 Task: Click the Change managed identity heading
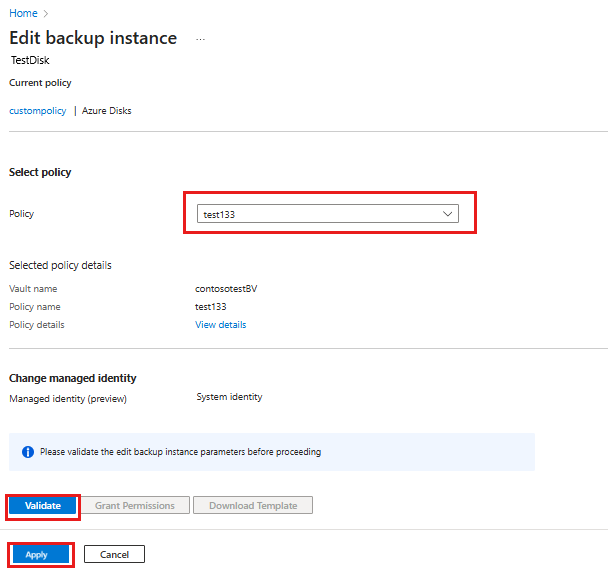click(x=73, y=378)
